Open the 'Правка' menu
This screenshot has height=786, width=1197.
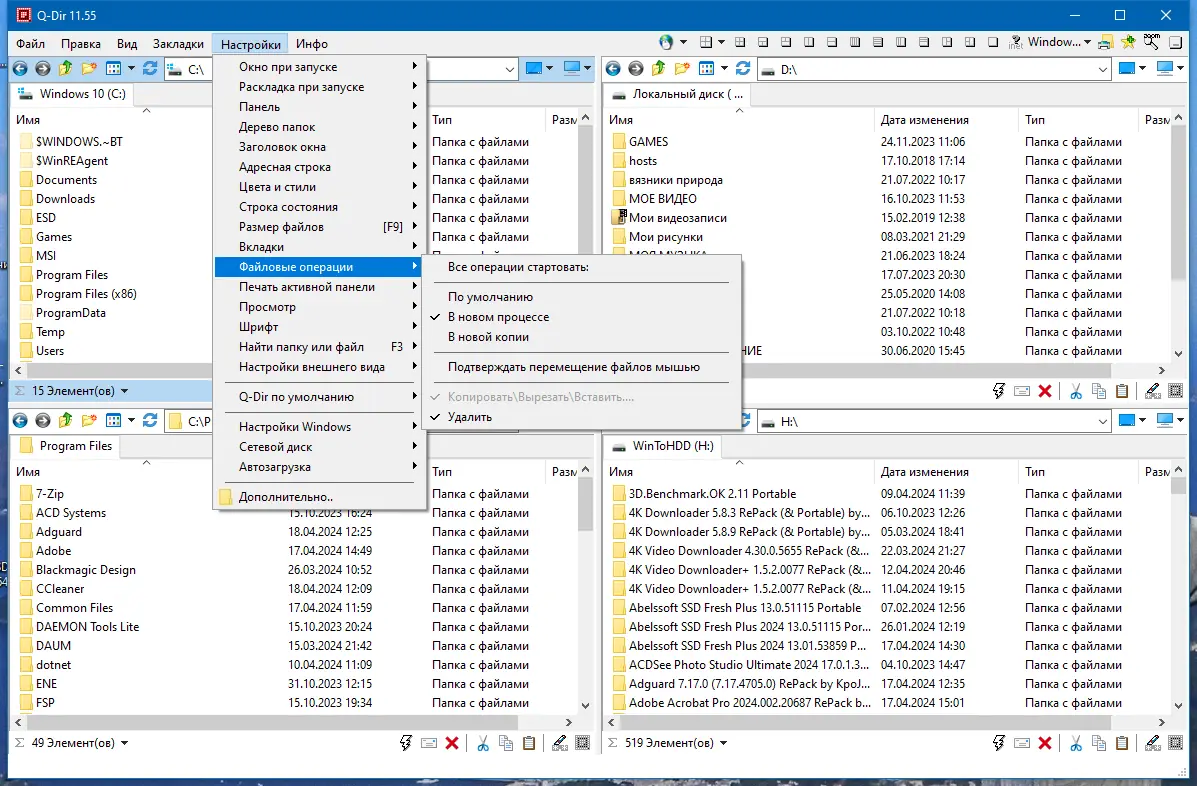[x=81, y=43]
